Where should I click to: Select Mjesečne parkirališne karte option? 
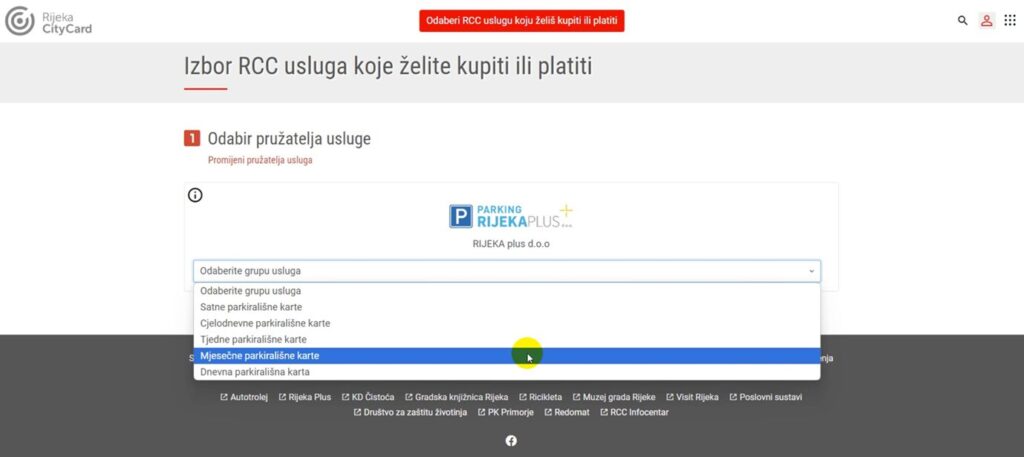pos(259,355)
